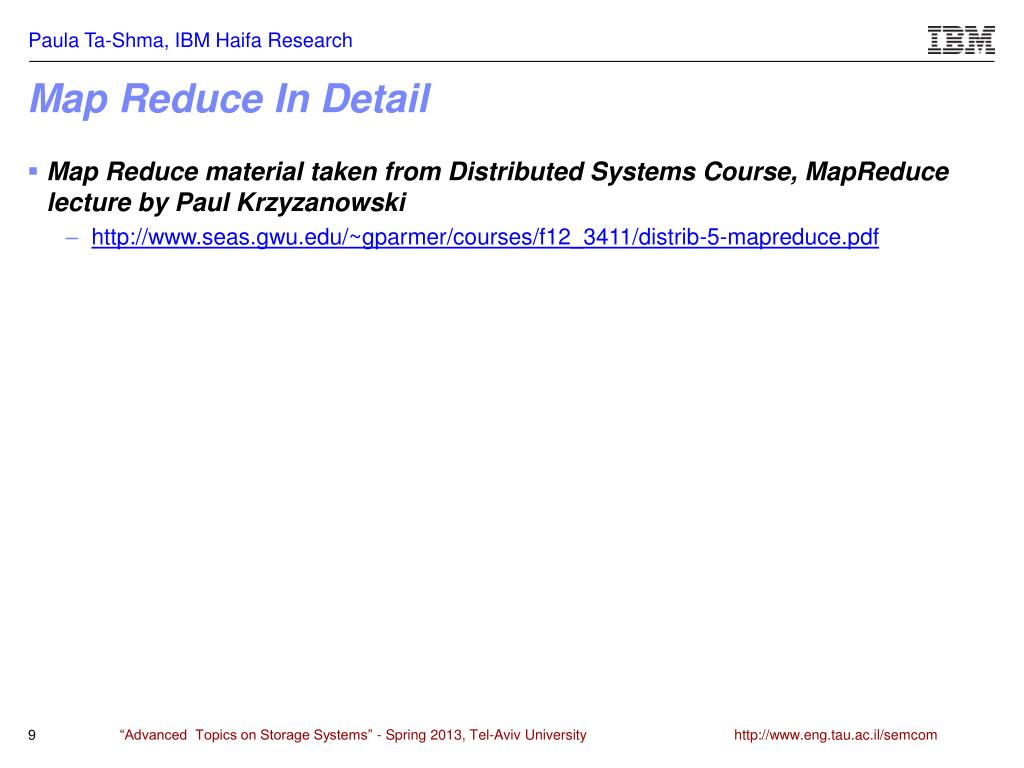1024x768 pixels.
Task: Open the distrib-5-mapreduce.pdf hyperlink
Action: click(x=485, y=236)
